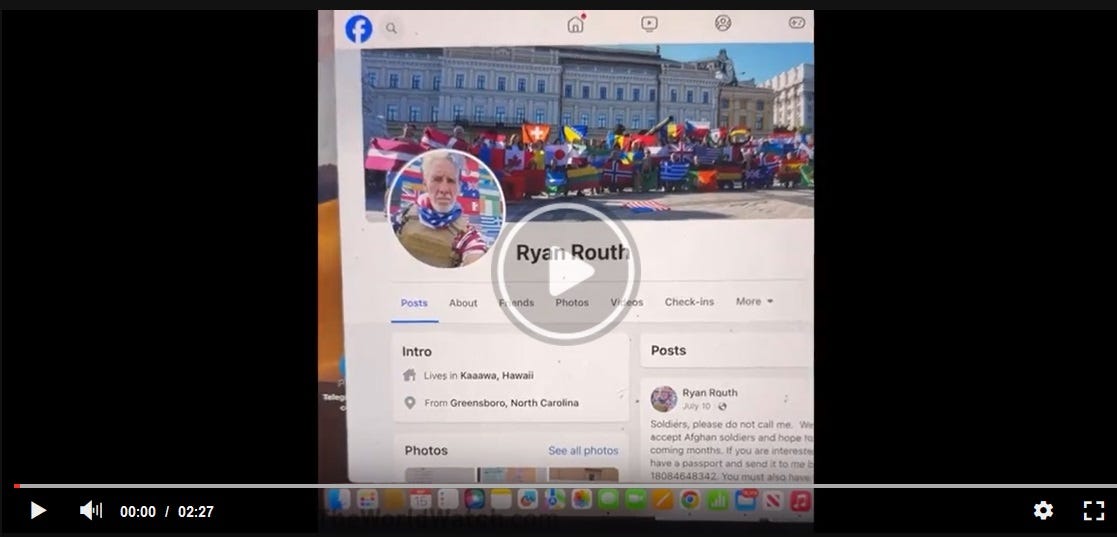
Task: Open the Check-ins tab
Action: 689,302
